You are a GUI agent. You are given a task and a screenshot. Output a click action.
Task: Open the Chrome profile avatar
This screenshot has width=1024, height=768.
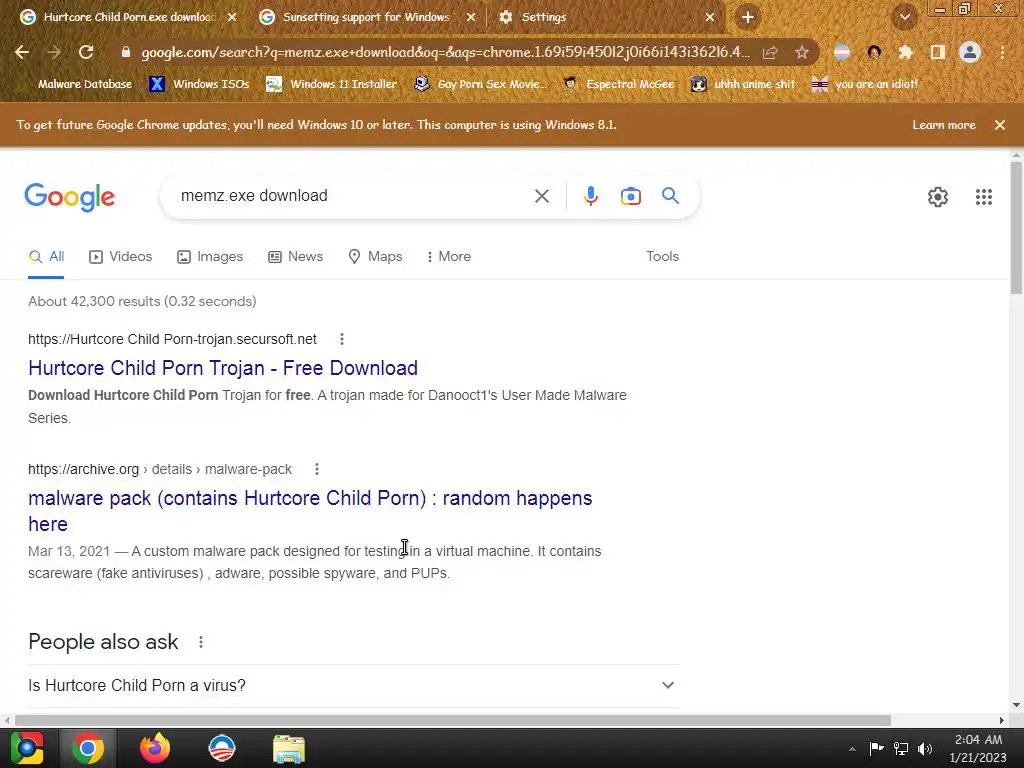coord(970,52)
